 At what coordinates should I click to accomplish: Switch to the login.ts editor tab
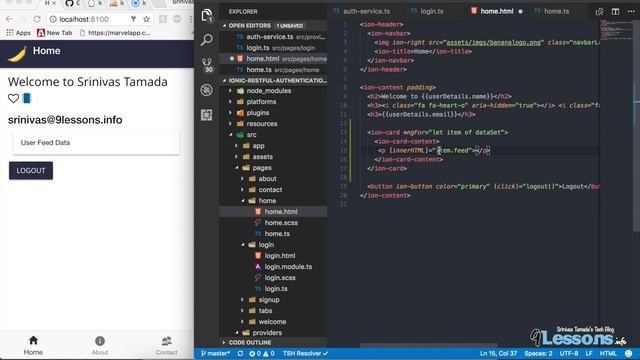click(427, 11)
